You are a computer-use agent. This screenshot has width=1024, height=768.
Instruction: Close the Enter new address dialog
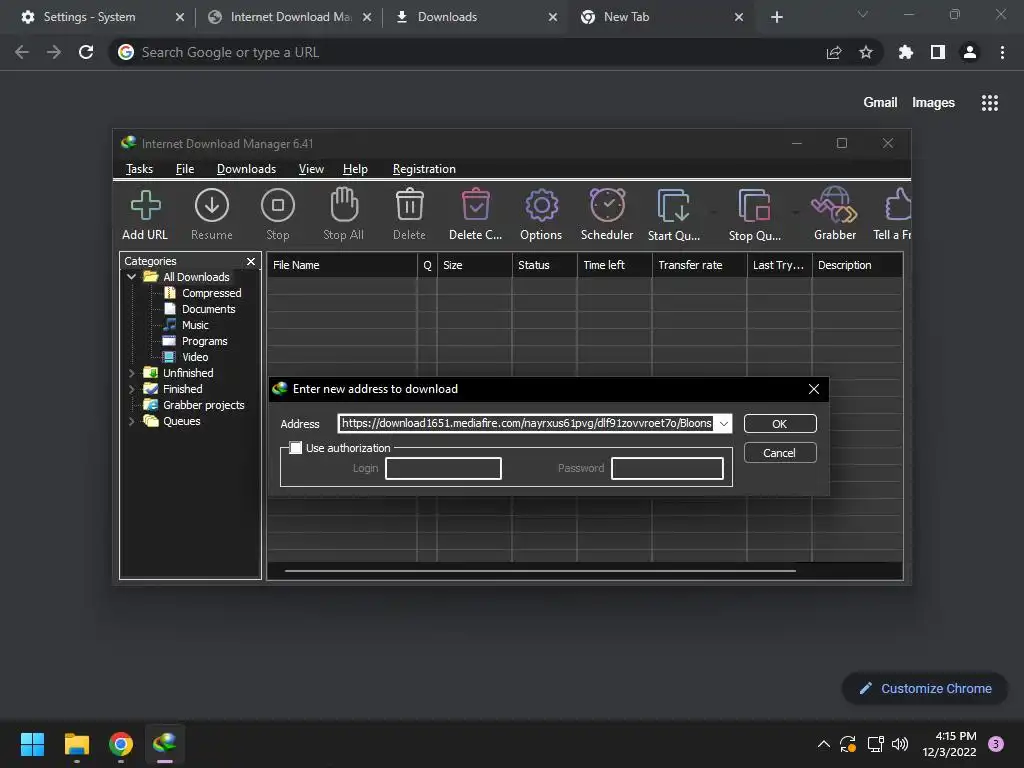tap(814, 389)
